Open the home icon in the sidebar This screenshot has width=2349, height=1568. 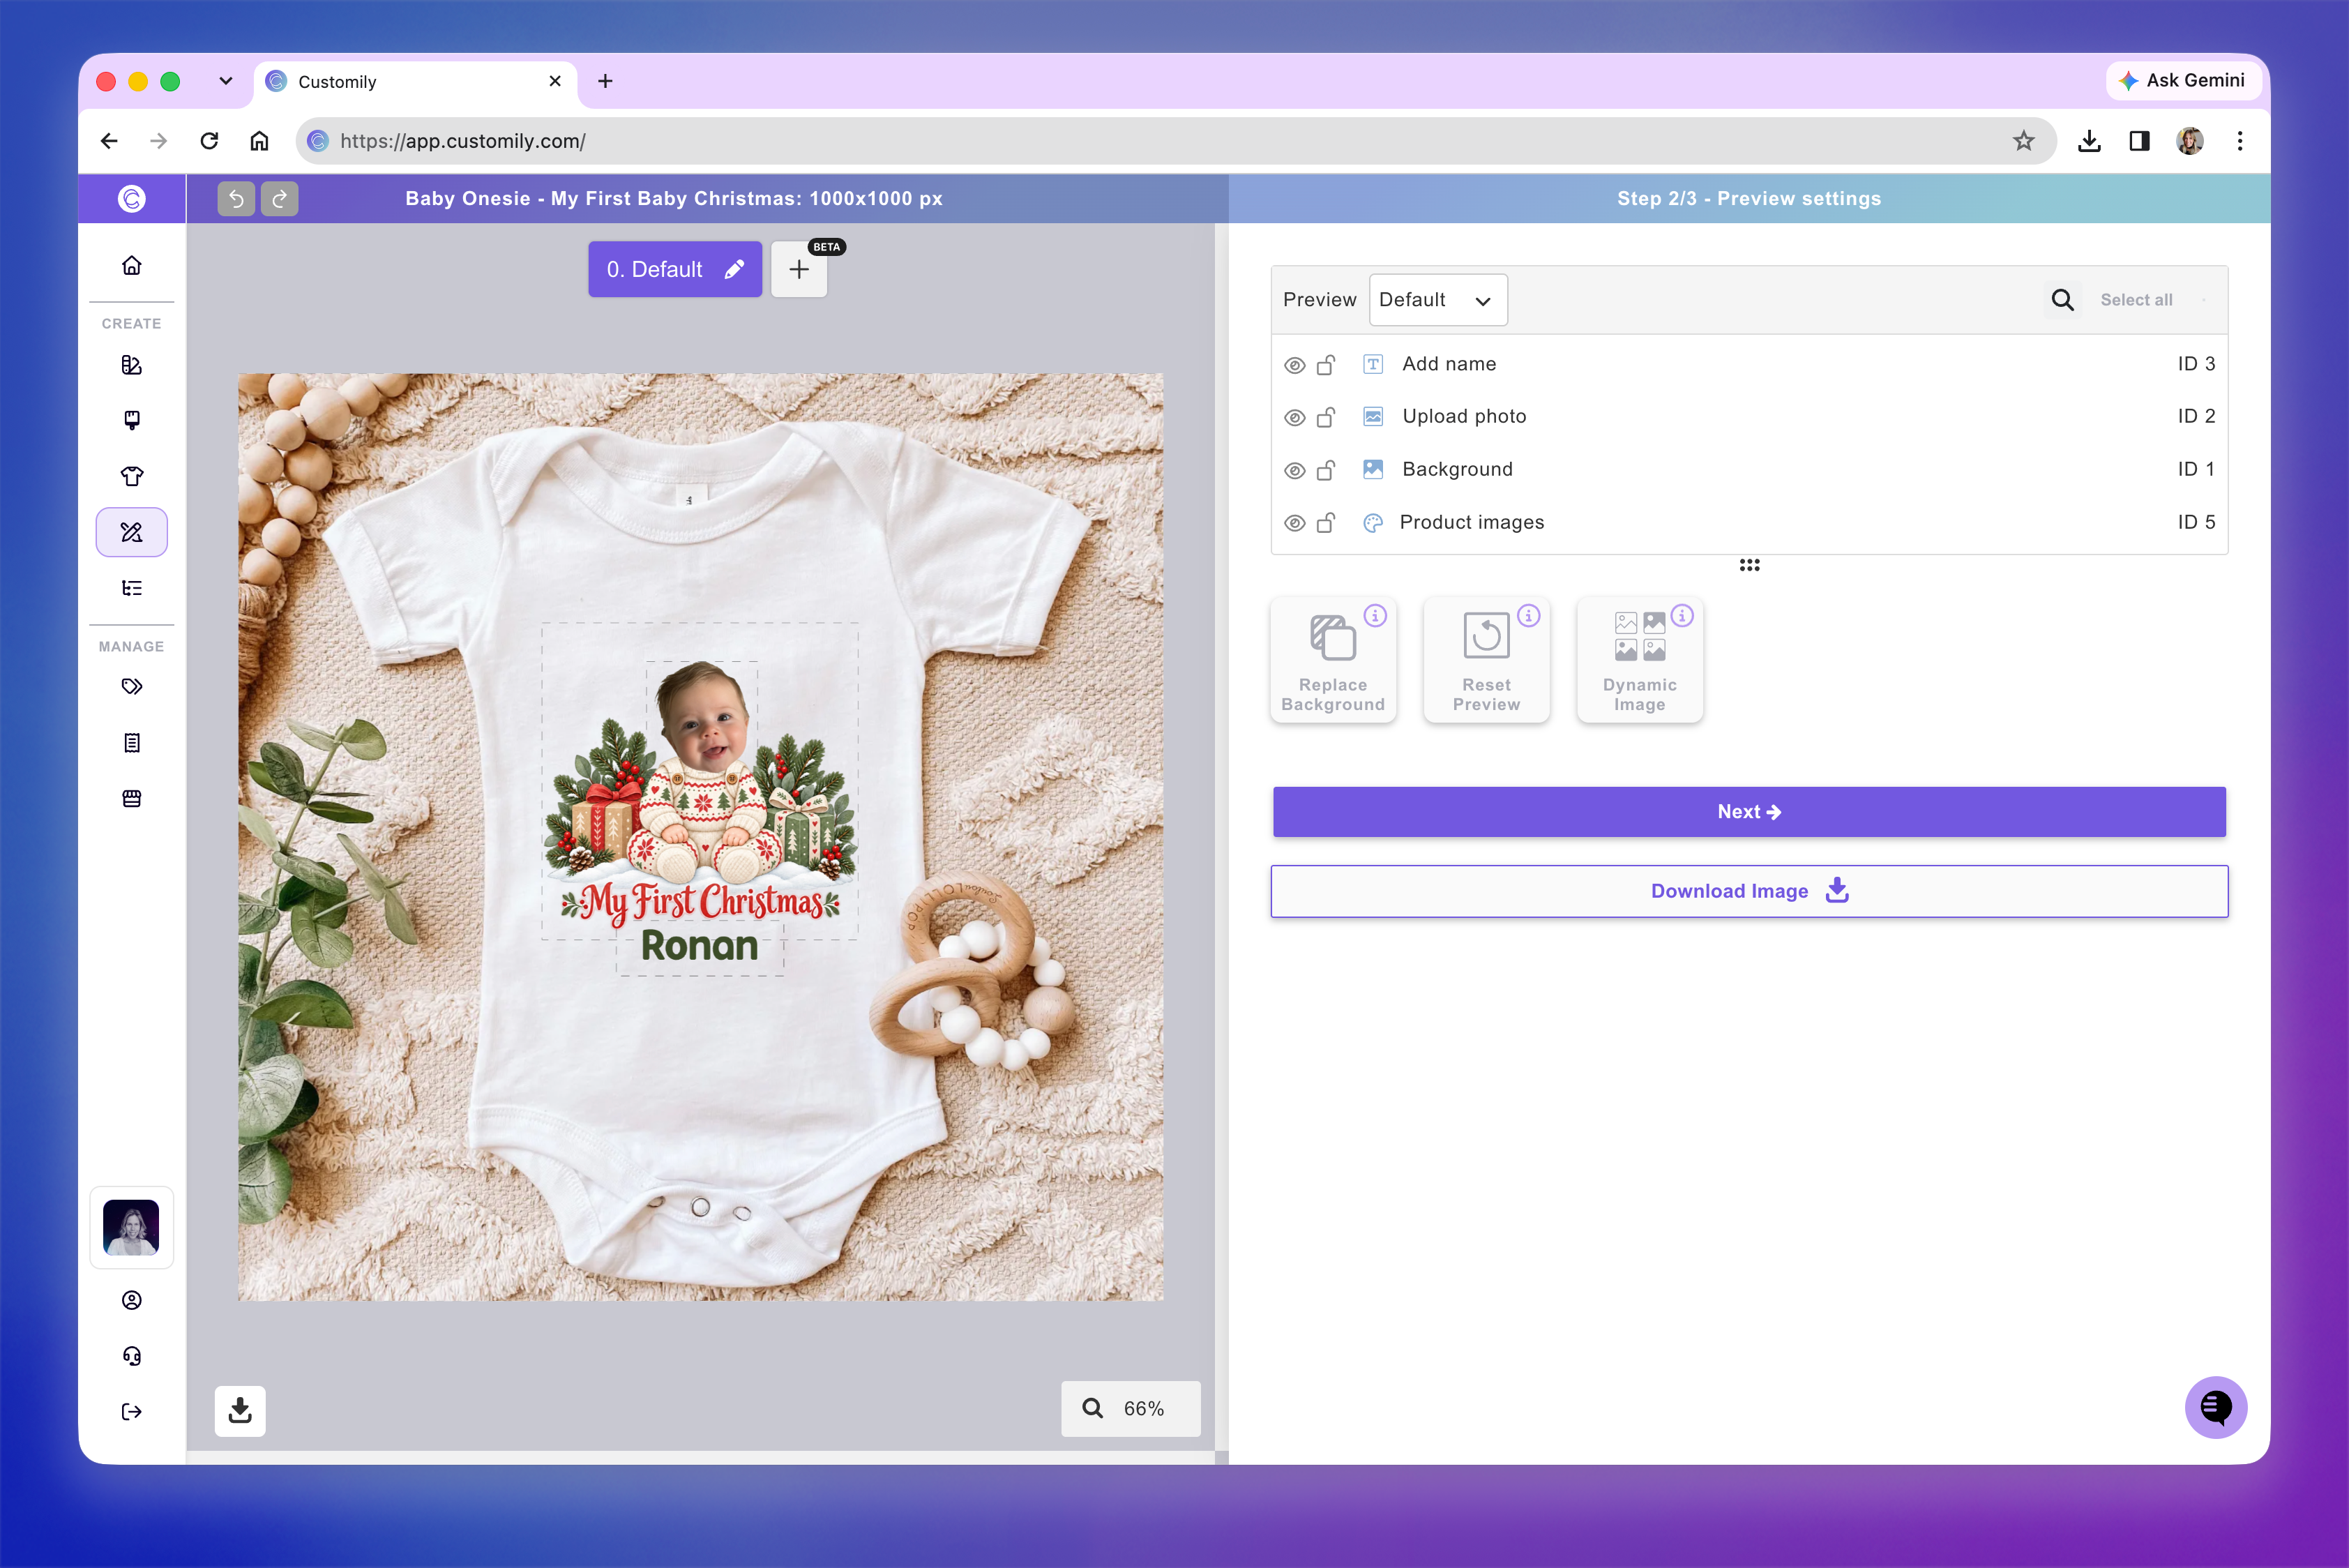pos(131,265)
